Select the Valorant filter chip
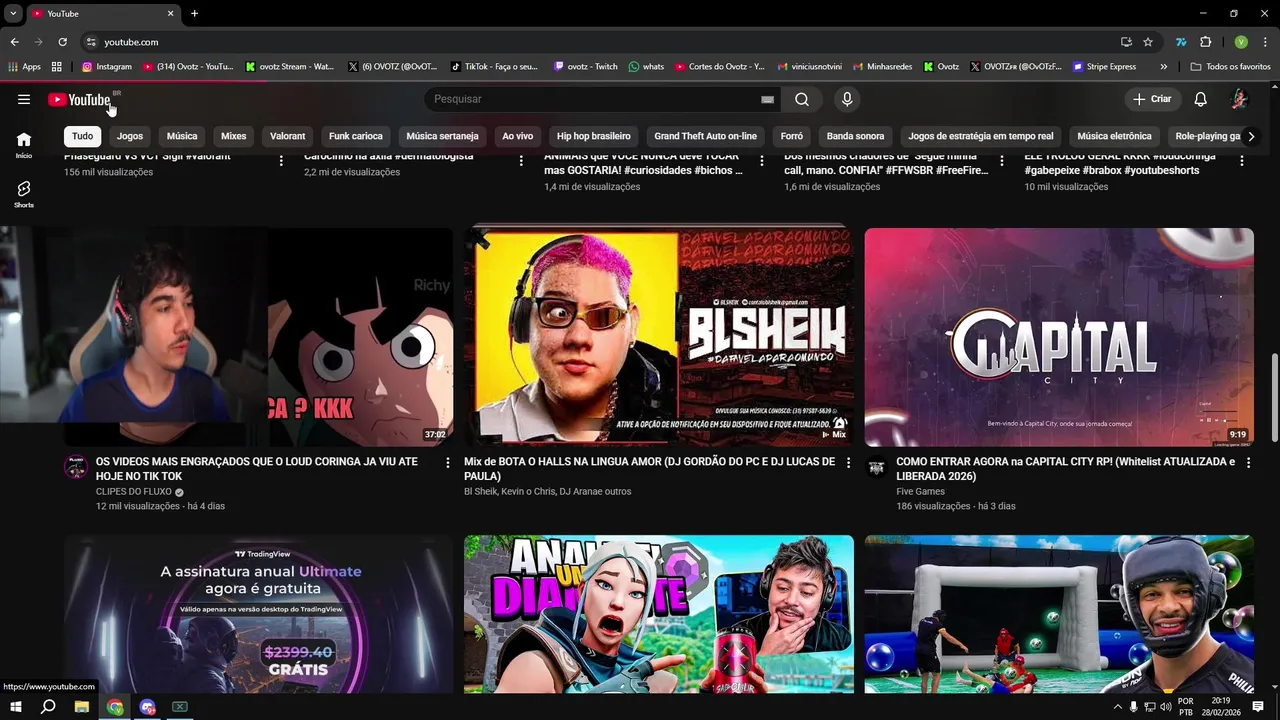Screen dimensions: 1280x720 [x=288, y=136]
